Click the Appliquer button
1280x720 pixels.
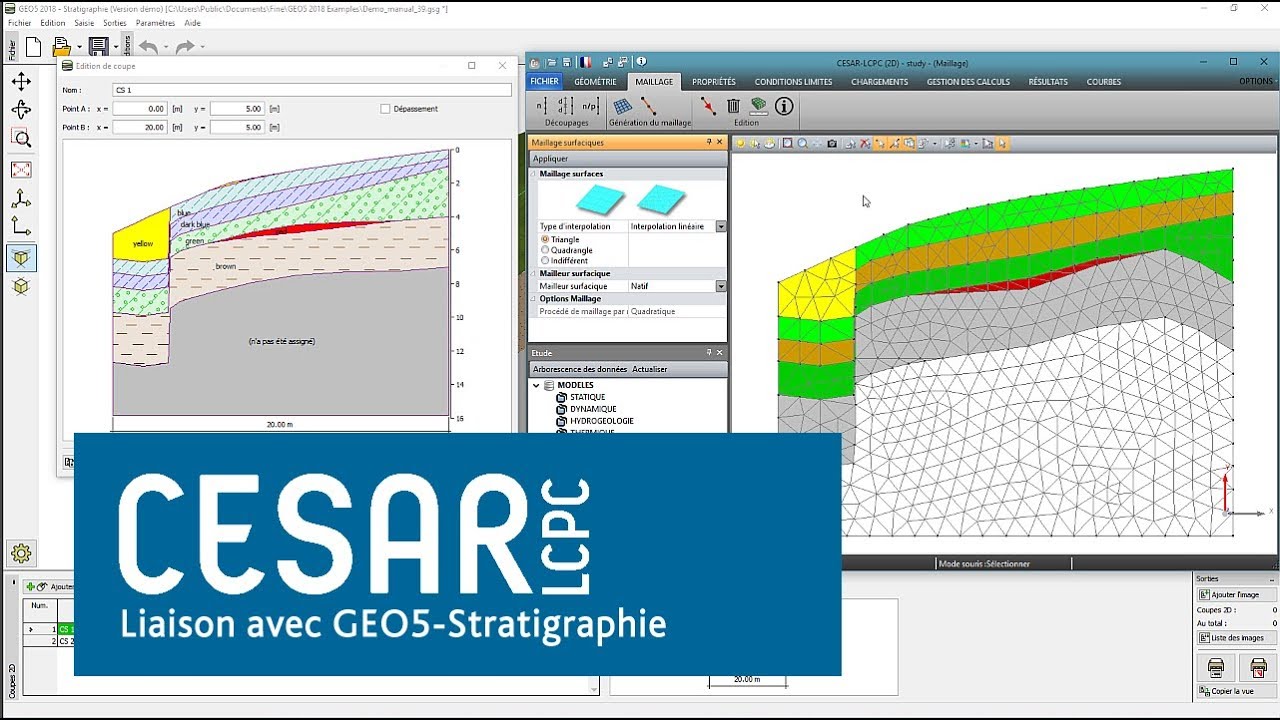point(551,159)
